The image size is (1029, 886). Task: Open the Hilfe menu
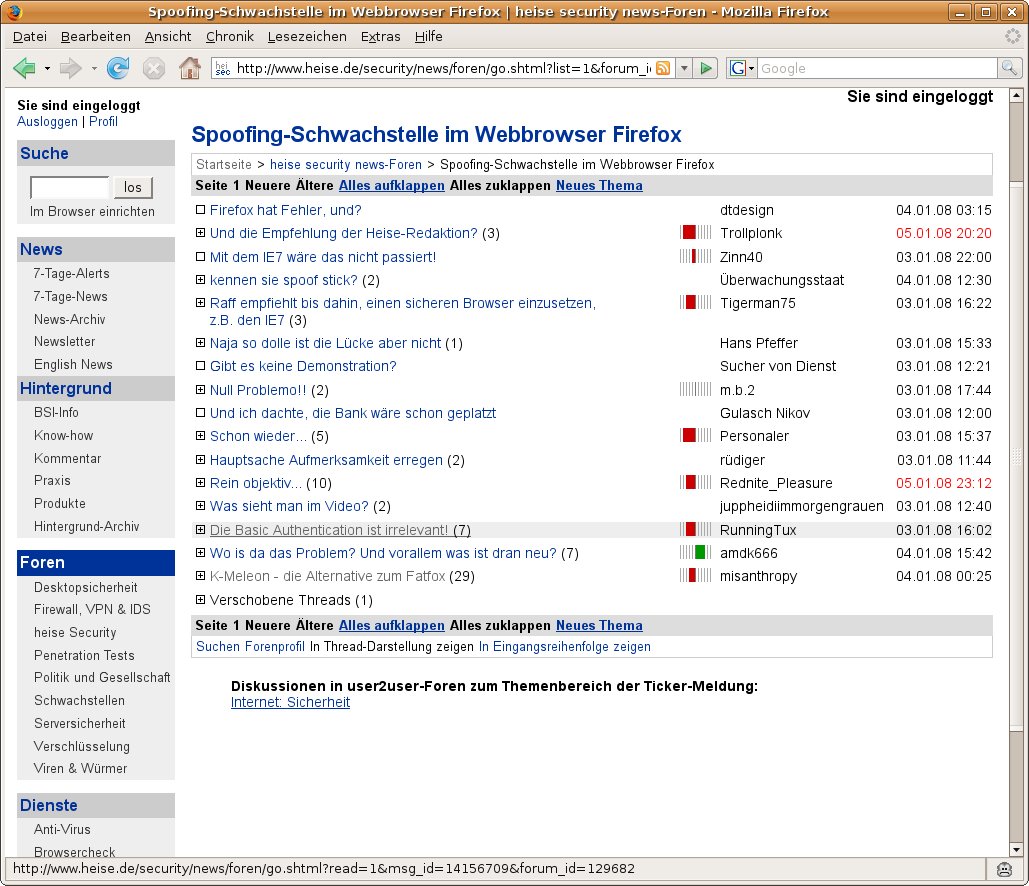pyautogui.click(x=429, y=37)
